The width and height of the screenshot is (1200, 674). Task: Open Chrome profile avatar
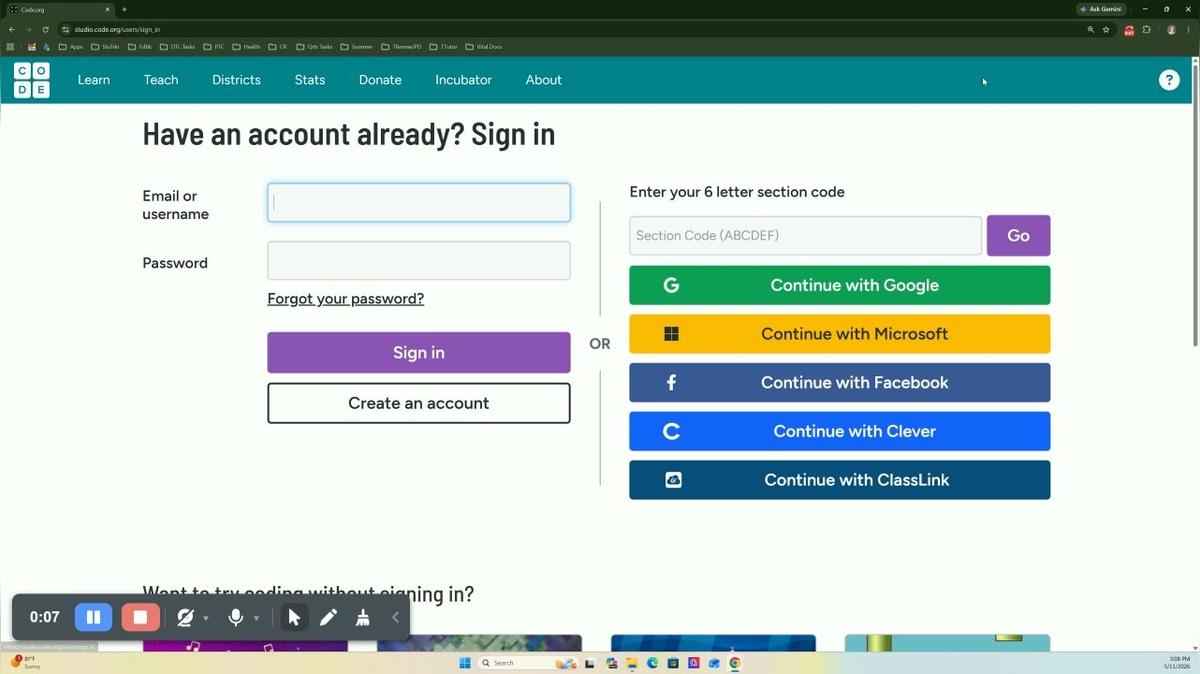click(1171, 30)
